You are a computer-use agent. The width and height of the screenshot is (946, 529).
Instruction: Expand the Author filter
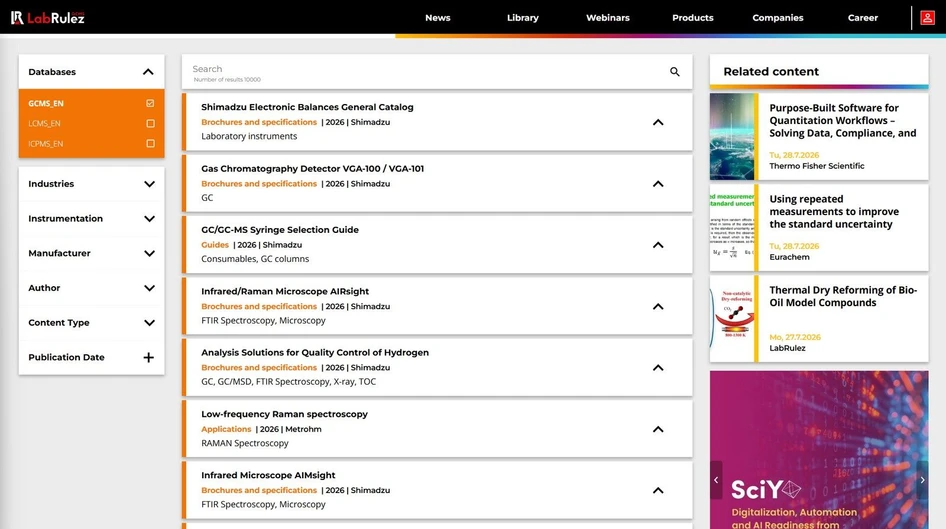click(149, 288)
